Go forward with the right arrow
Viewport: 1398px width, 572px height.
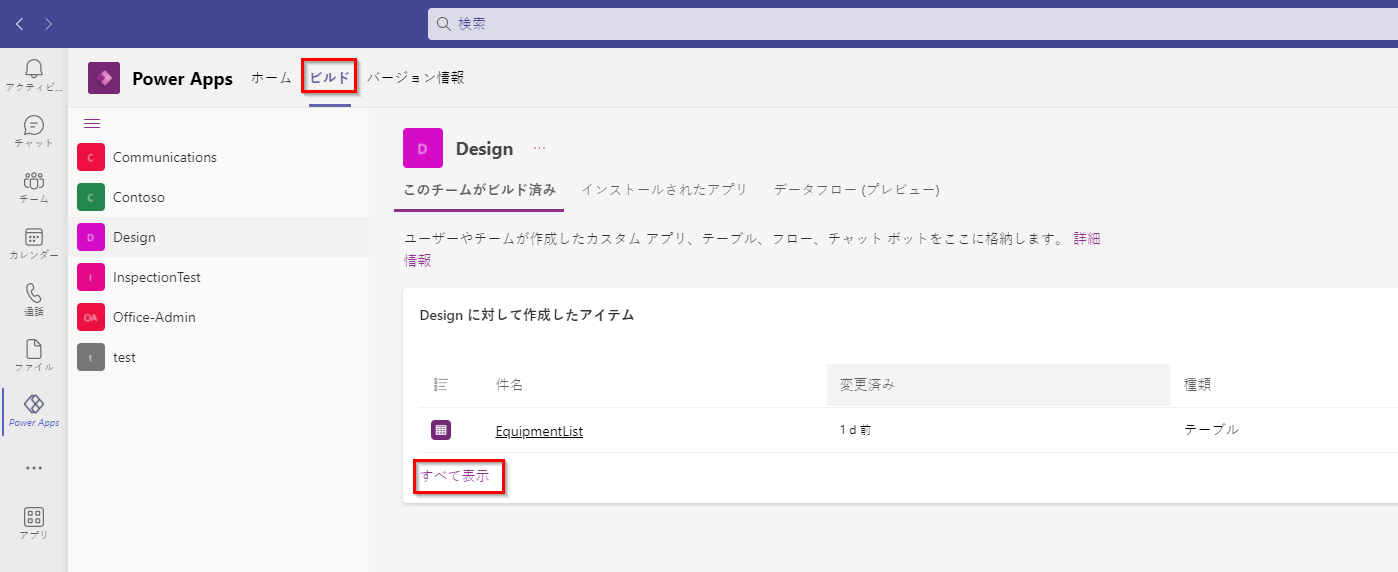49,23
